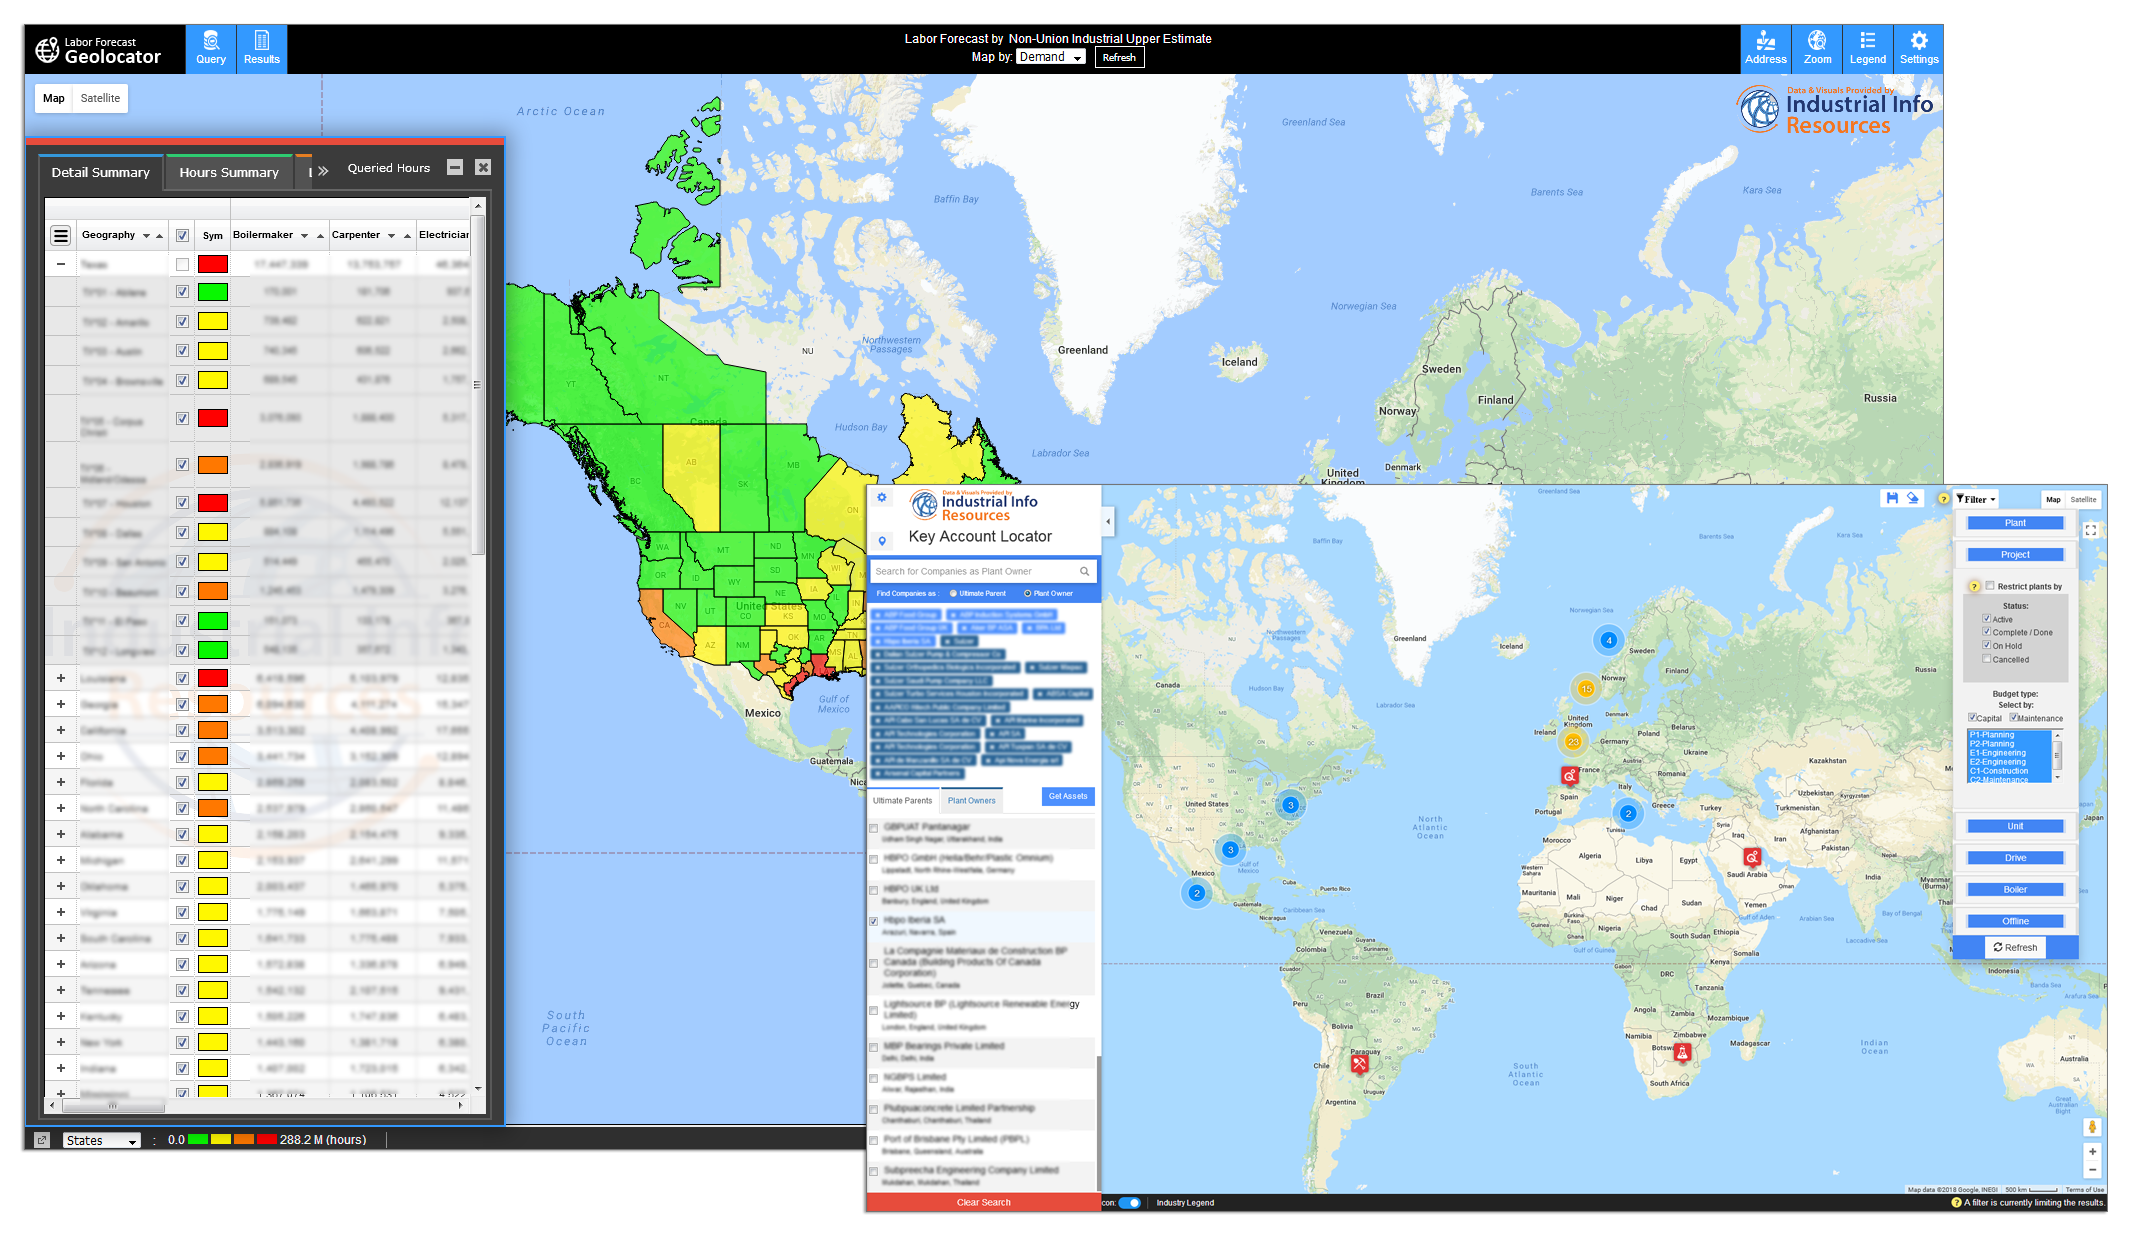Open the Map by Demand dropdown
2146x1242 pixels.
[1050, 57]
